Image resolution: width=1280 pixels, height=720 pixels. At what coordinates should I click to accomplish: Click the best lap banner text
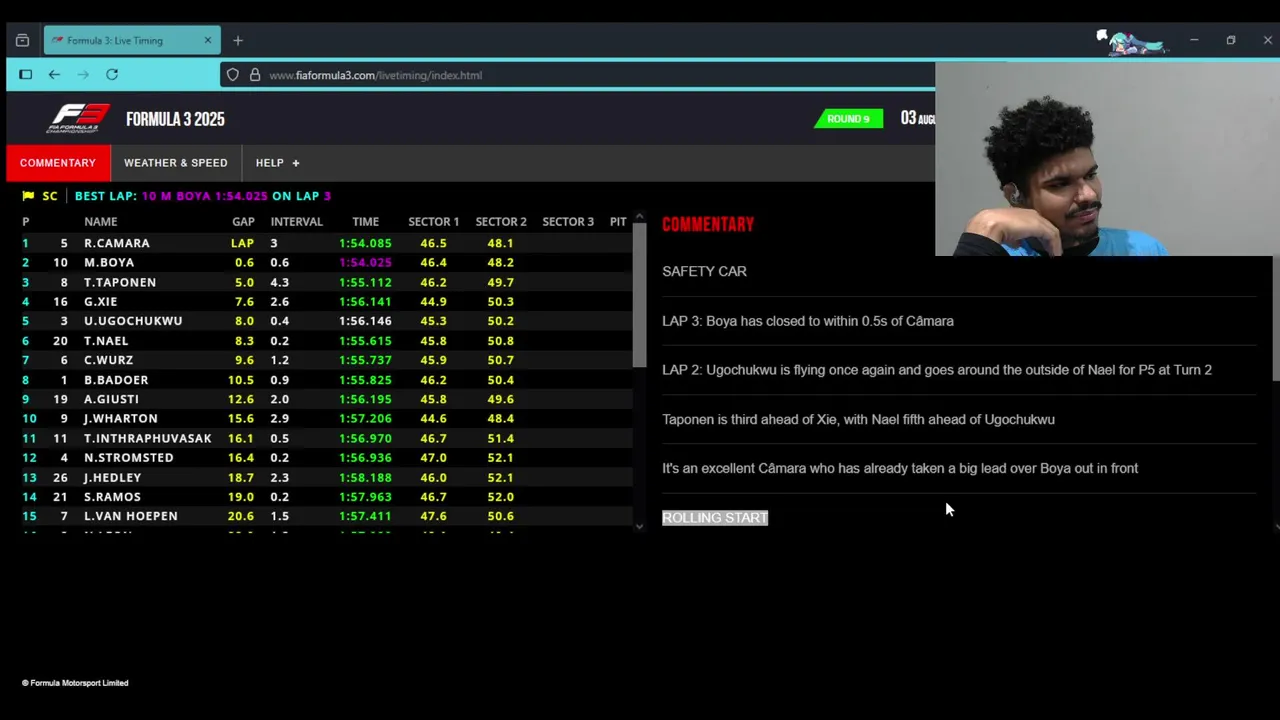click(203, 196)
